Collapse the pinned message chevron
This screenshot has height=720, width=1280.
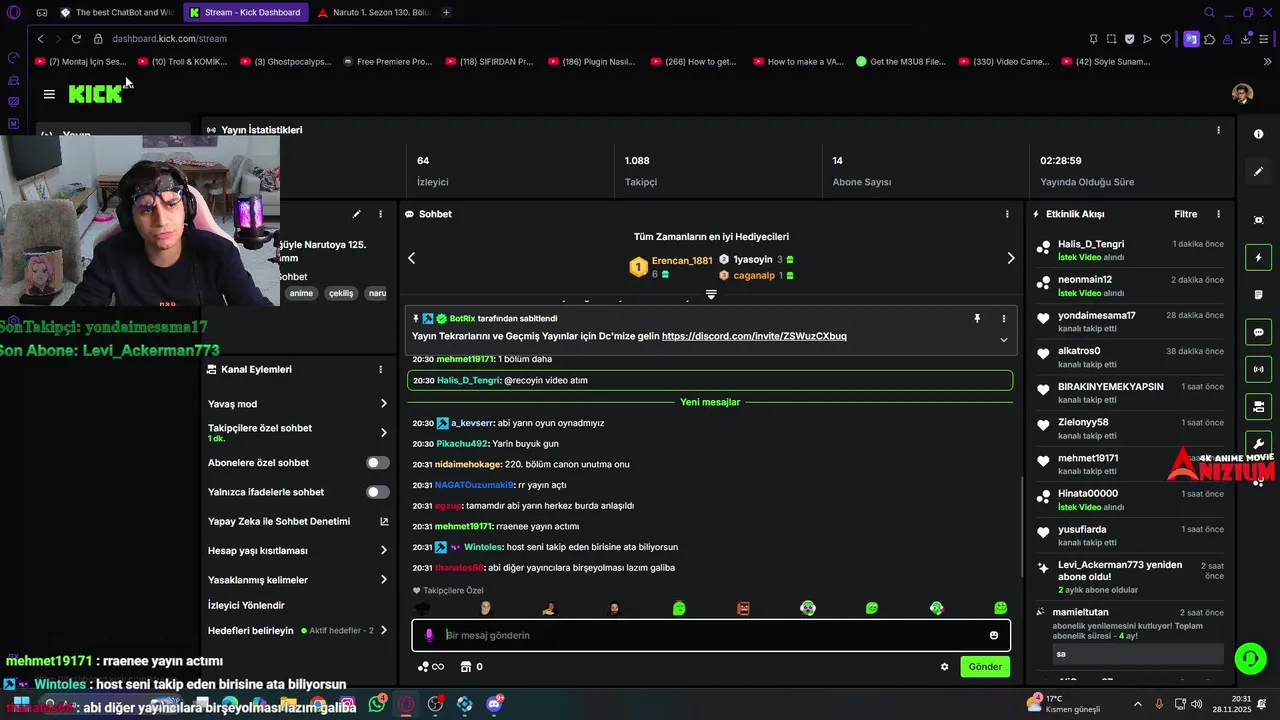[1003, 340]
